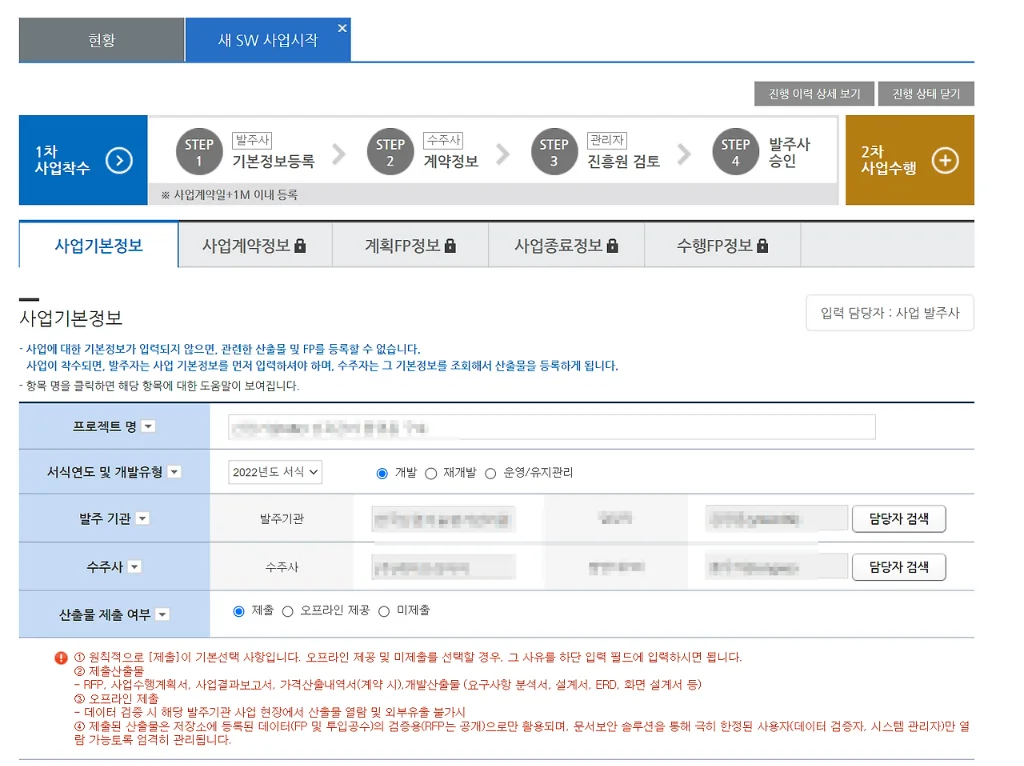Viewport: 1024px width, 766px height.
Task: Click the plus icon on 2차 사업수행
Action: 945,160
